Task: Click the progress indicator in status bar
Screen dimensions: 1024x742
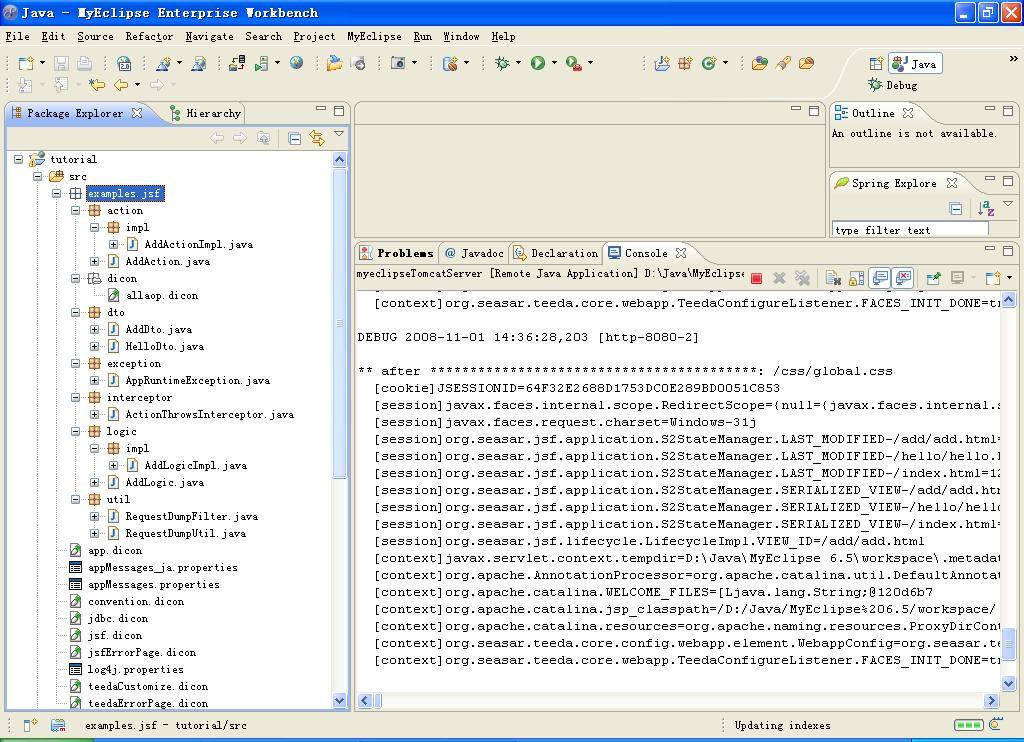Action: pyautogui.click(x=968, y=725)
